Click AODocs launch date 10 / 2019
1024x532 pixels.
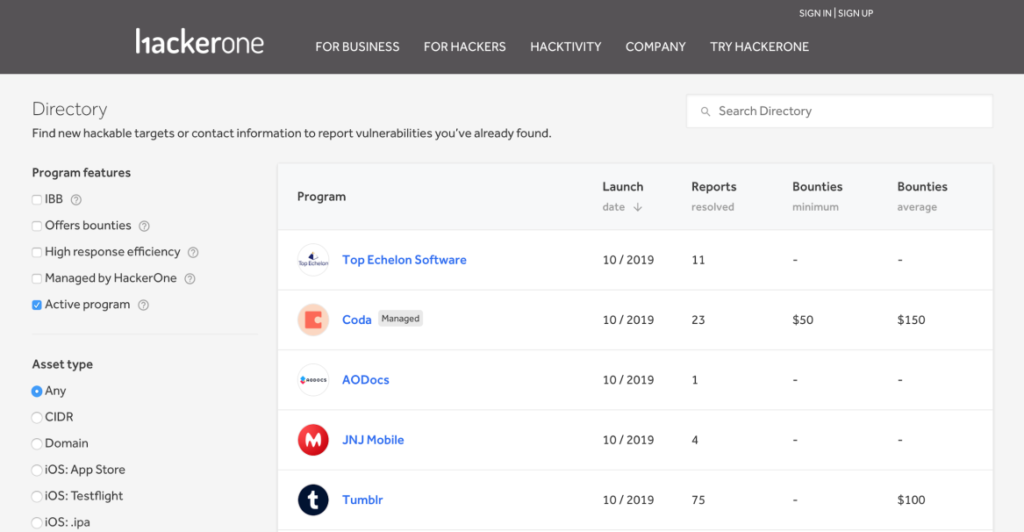point(628,380)
